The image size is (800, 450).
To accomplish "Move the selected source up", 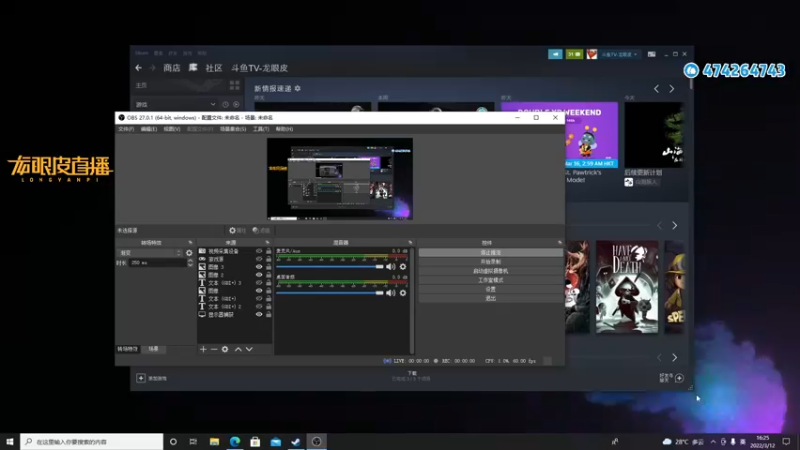I will coord(238,349).
